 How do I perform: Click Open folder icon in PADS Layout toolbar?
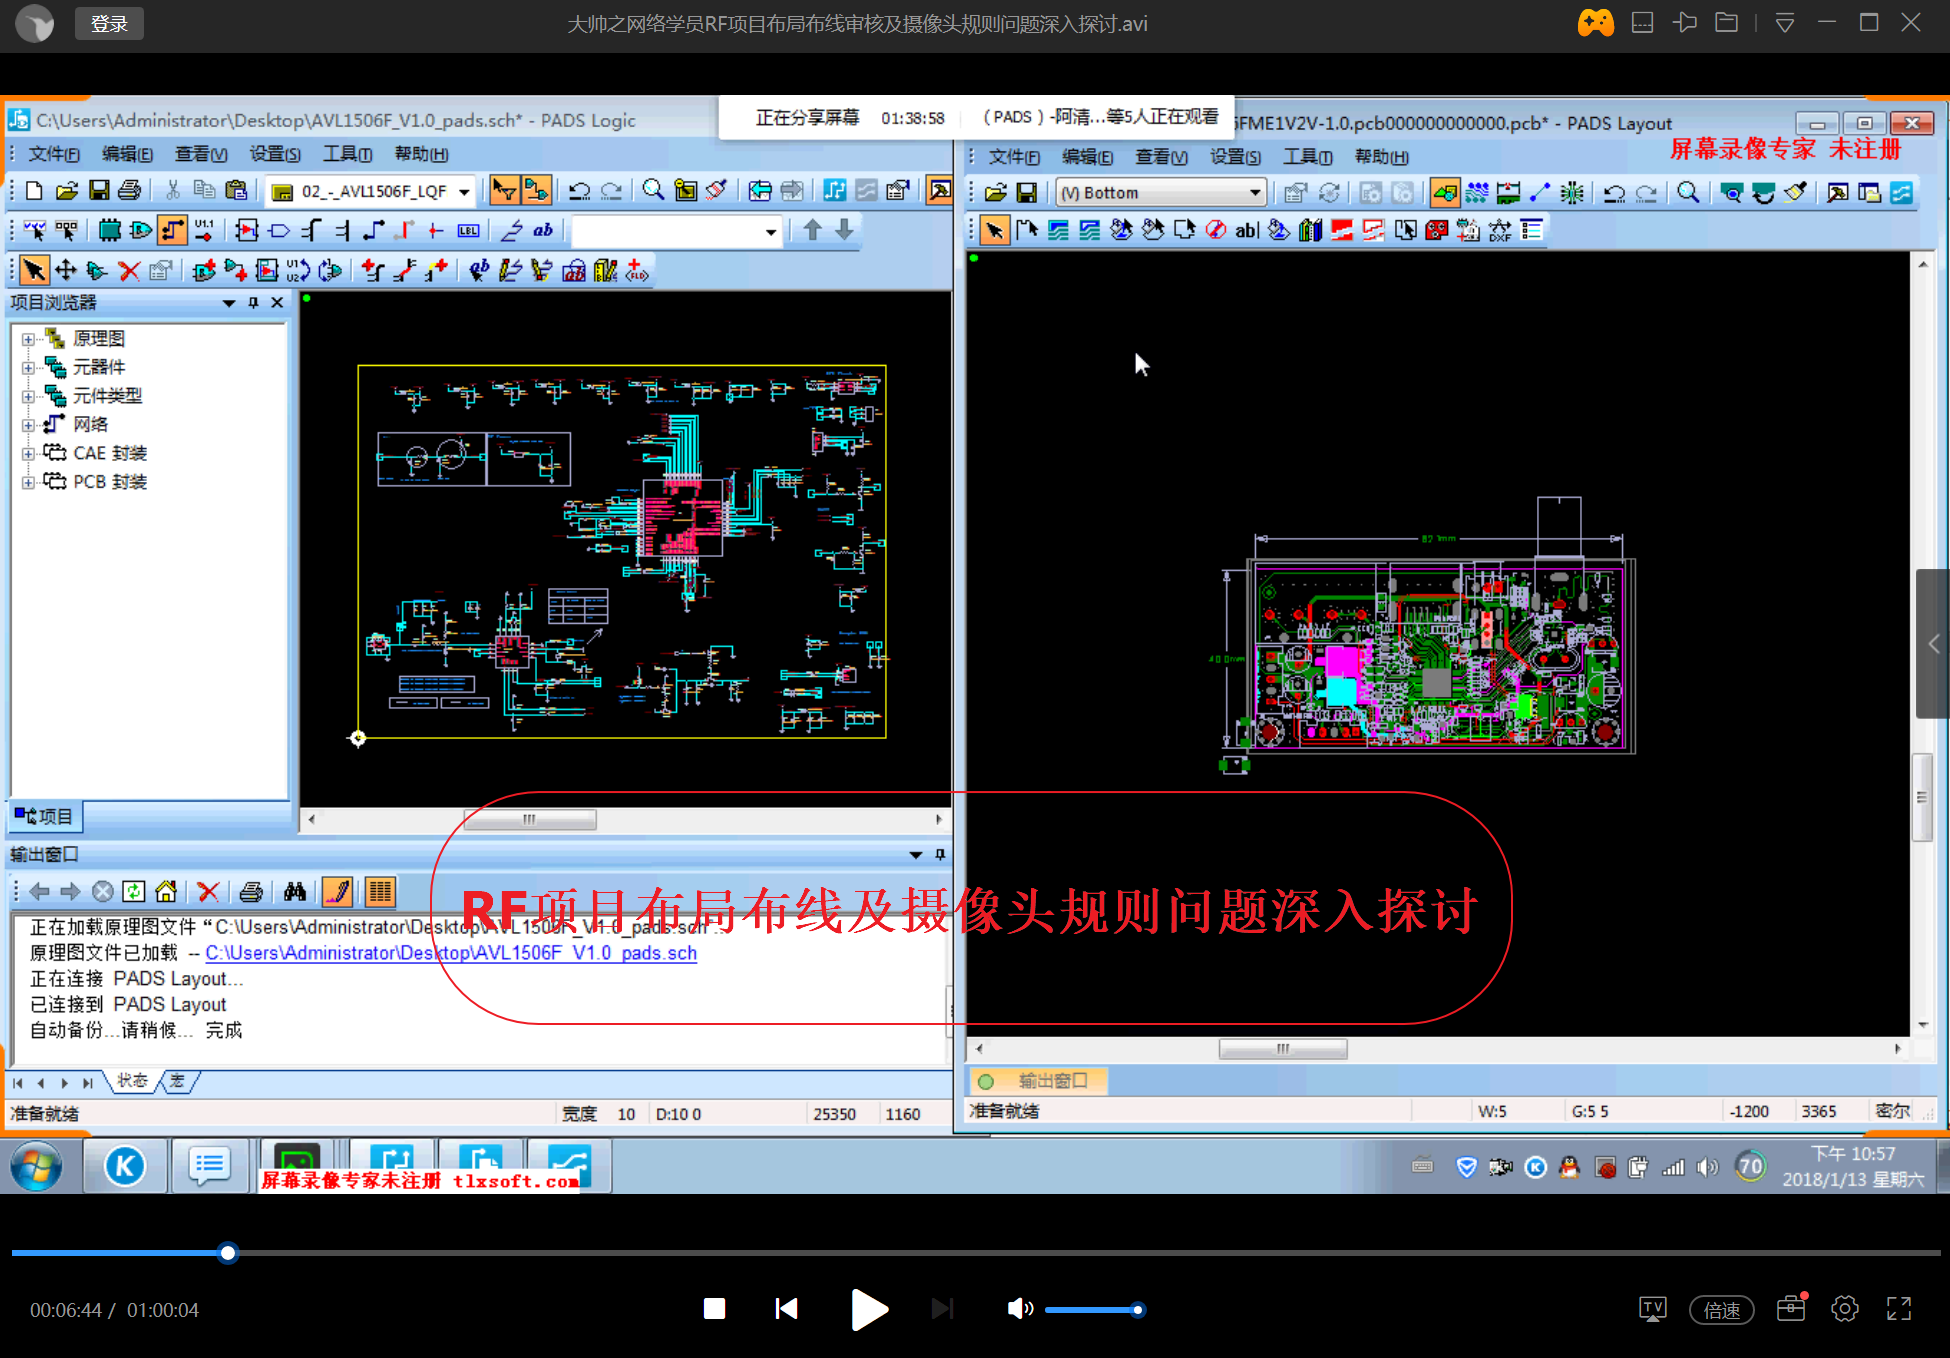click(x=995, y=193)
